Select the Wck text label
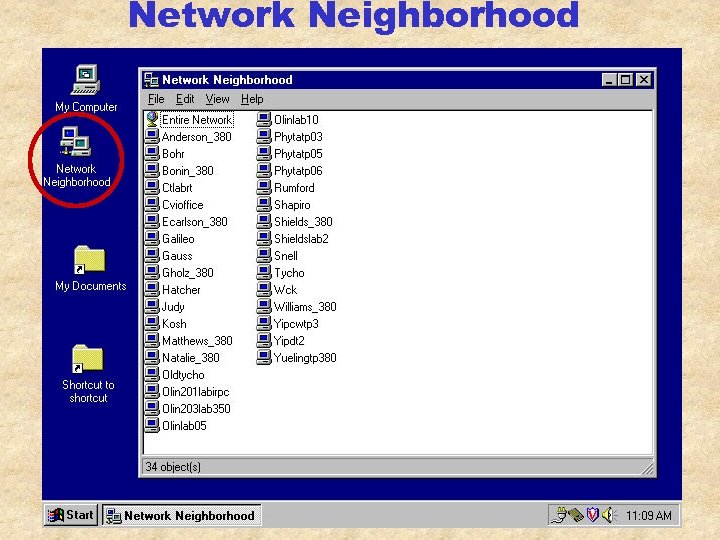This screenshot has height=540, width=720. [x=285, y=290]
